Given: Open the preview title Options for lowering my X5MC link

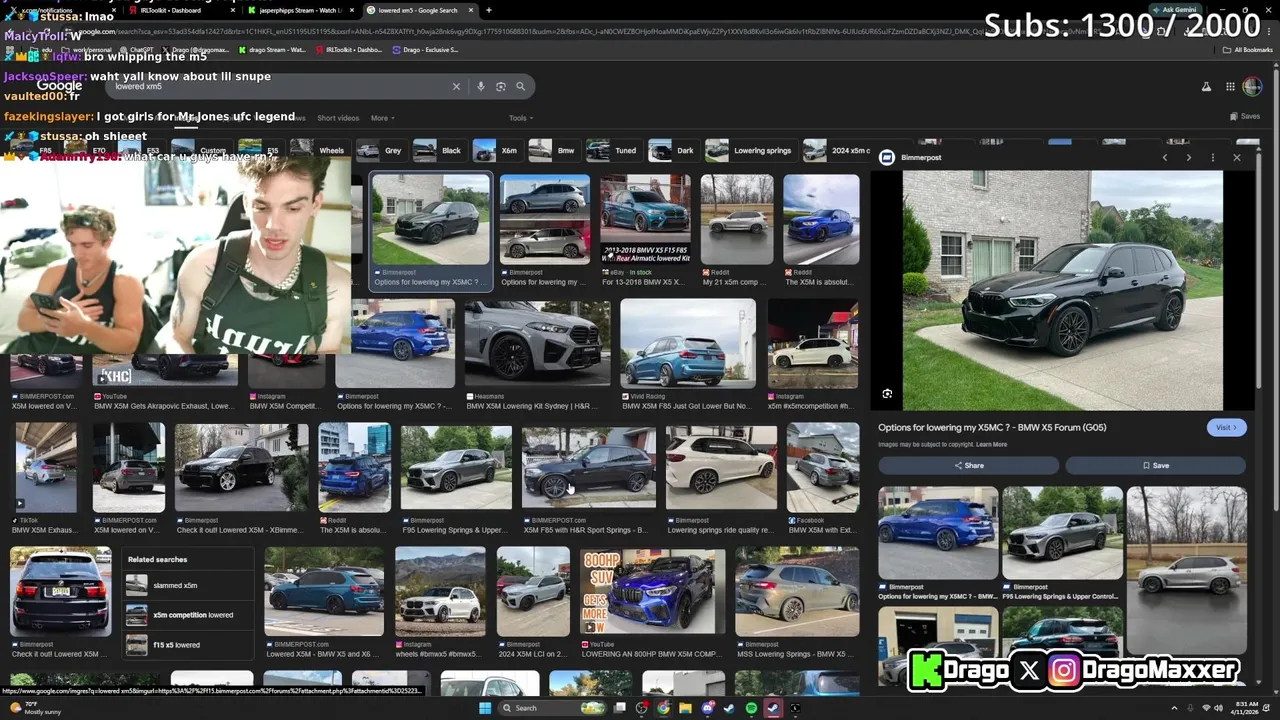Looking at the screenshot, I should [992, 427].
